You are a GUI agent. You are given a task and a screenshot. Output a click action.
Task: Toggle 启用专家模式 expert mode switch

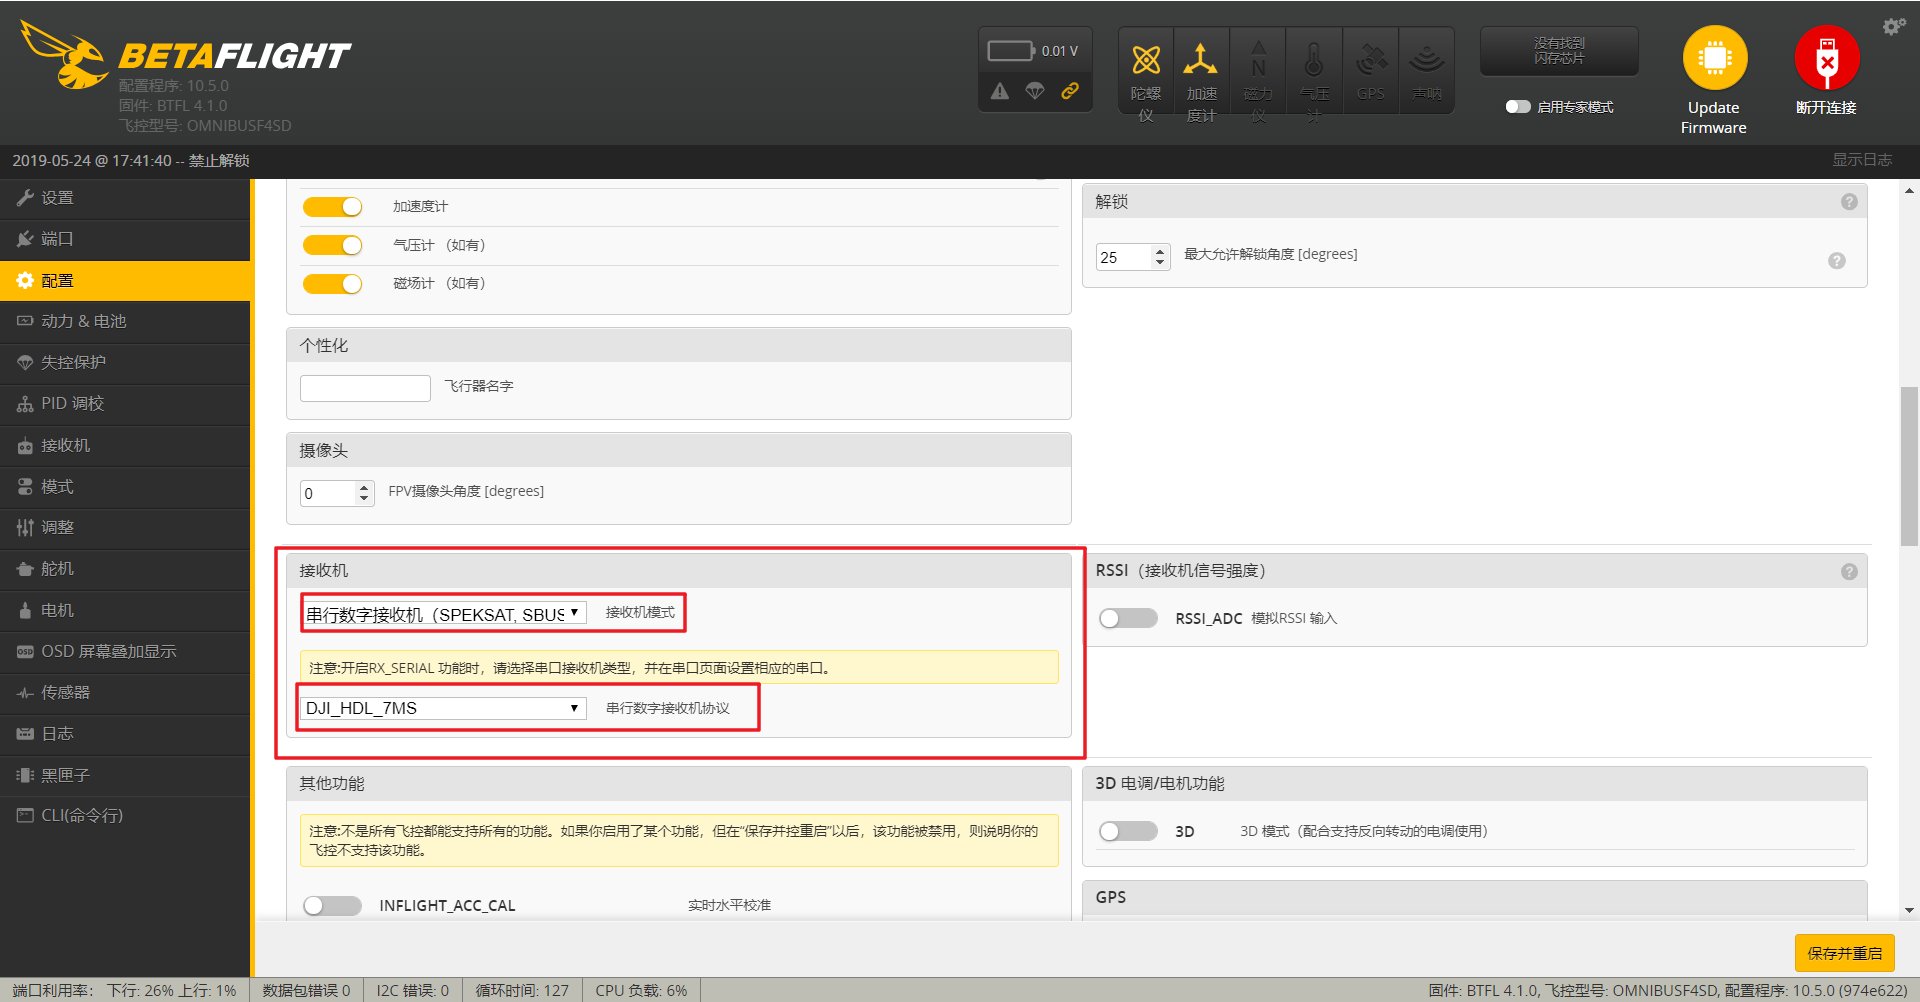tap(1518, 107)
